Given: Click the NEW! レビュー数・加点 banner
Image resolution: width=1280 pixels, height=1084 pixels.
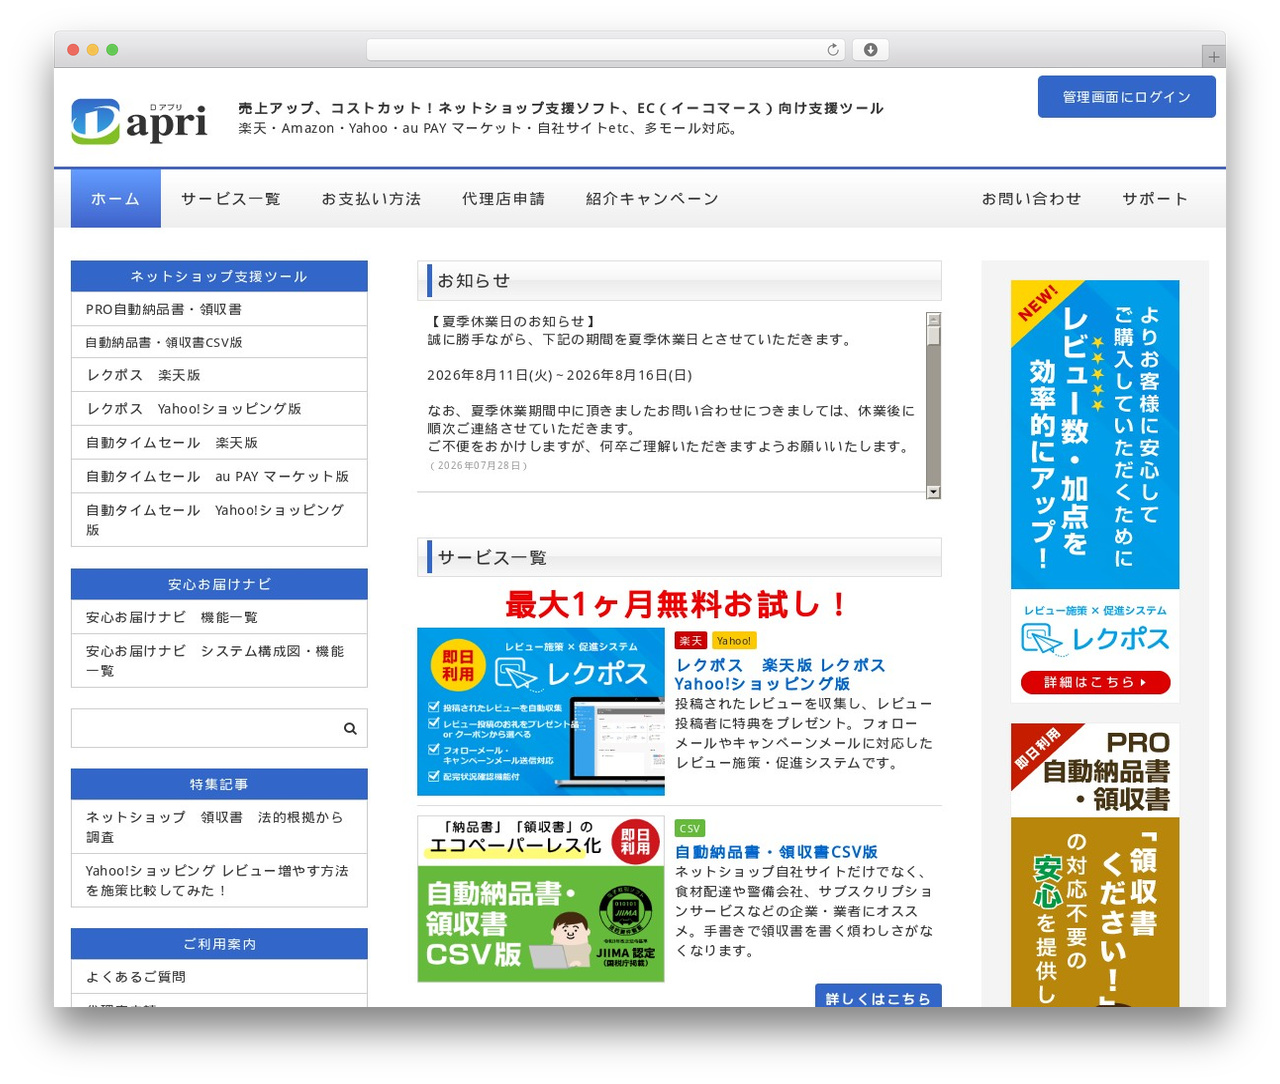Looking at the screenshot, I should (x=1095, y=491).
